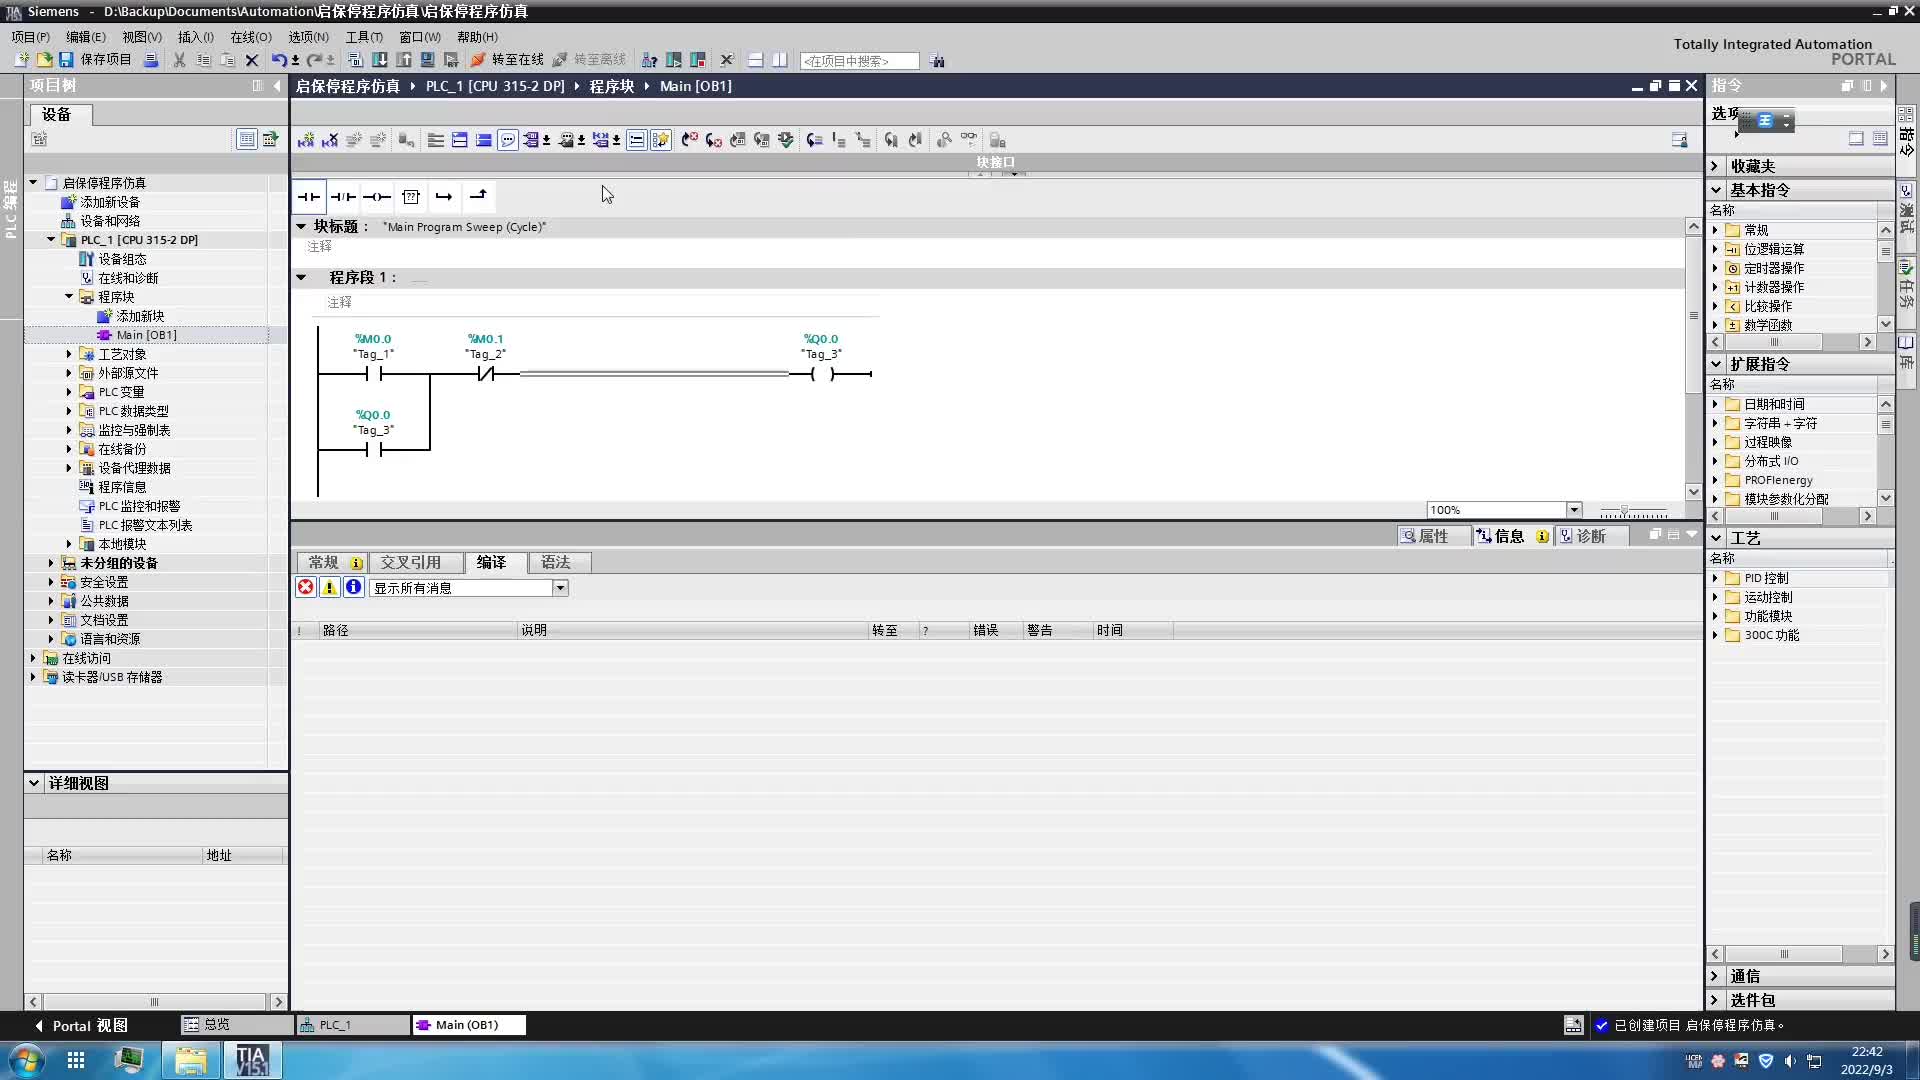The image size is (1920, 1080).
Task: Toggle favorites display in editor
Action: click(661, 140)
